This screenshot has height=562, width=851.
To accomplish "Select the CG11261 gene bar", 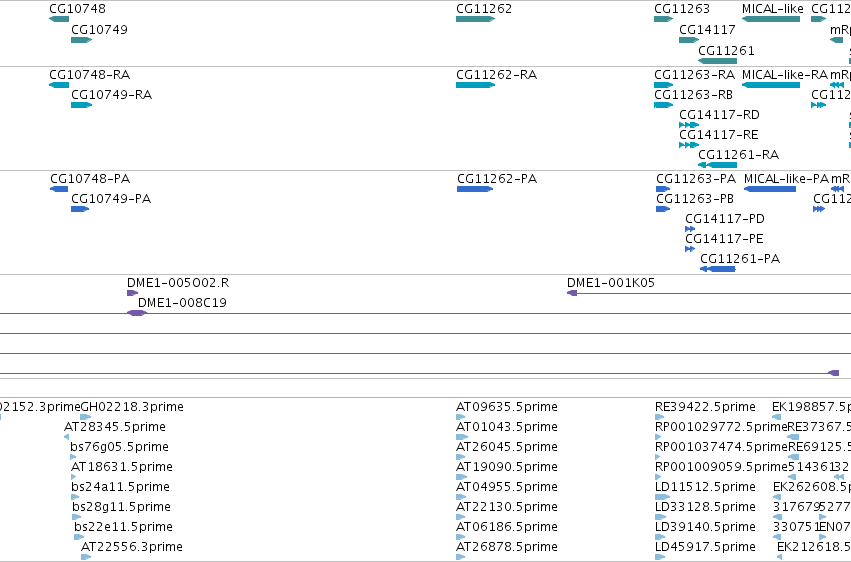I will [x=717, y=61].
